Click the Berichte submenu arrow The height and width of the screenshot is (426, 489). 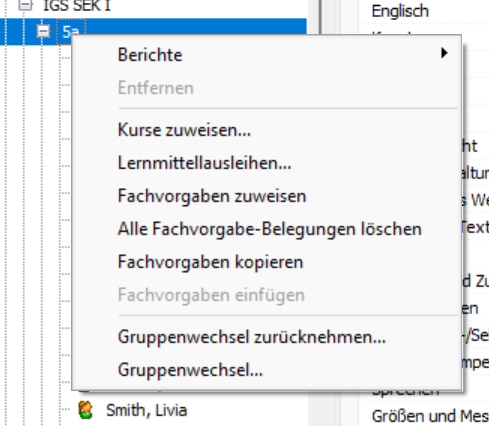pos(444,53)
